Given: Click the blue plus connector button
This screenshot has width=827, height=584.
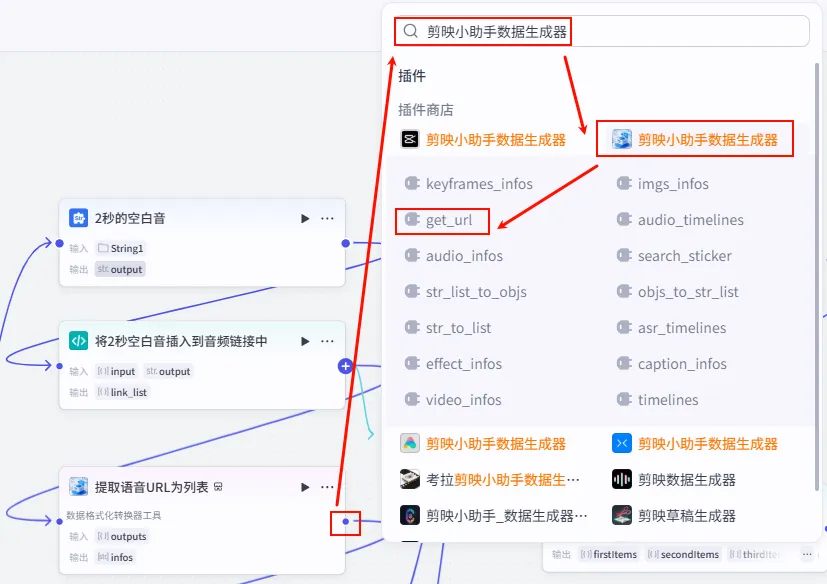Looking at the screenshot, I should point(345,366).
